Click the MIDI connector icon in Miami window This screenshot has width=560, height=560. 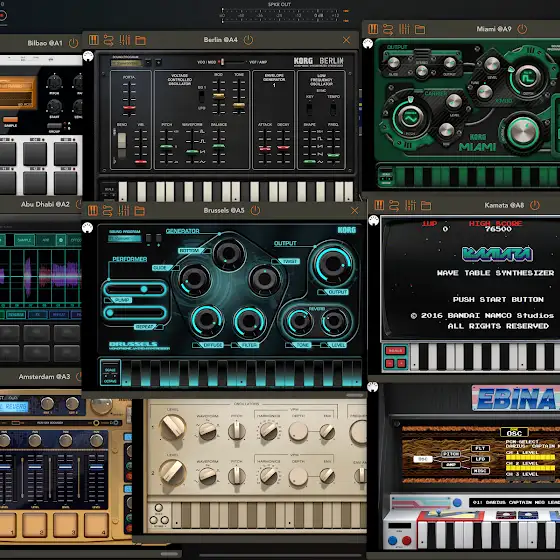coord(368,44)
